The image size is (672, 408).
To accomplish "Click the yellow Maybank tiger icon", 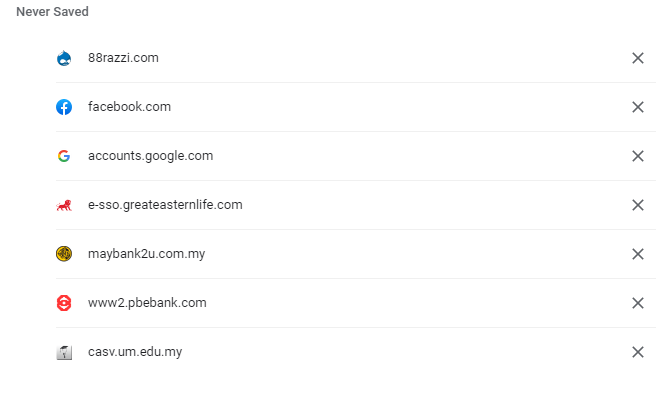I will [64, 254].
